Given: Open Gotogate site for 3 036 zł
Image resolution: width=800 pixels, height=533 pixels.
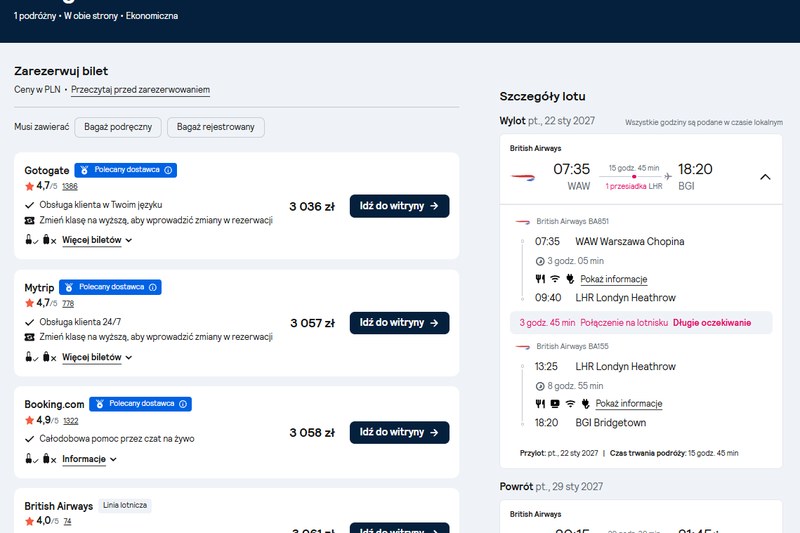Looking at the screenshot, I should tap(399, 206).
